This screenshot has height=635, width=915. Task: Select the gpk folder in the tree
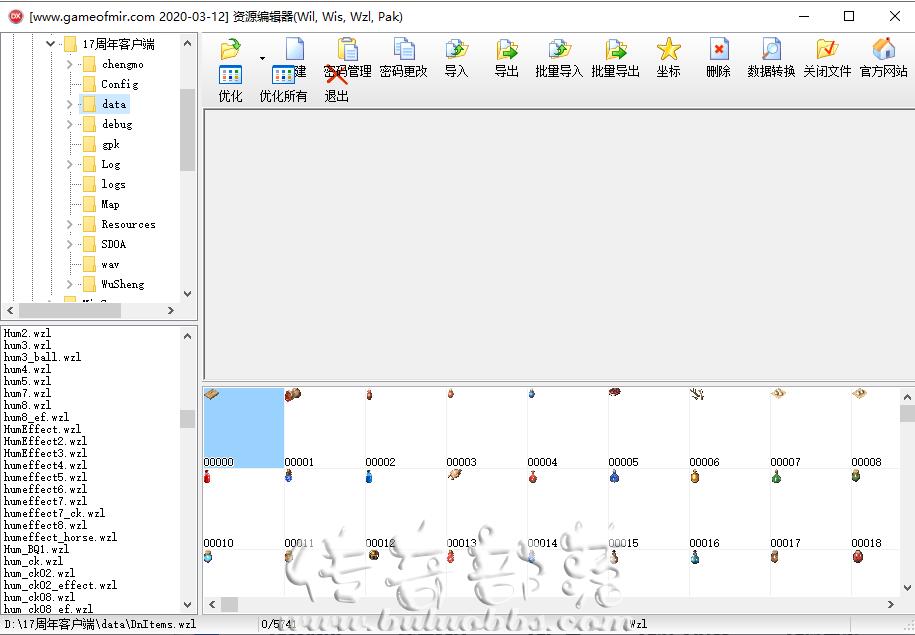[111, 144]
